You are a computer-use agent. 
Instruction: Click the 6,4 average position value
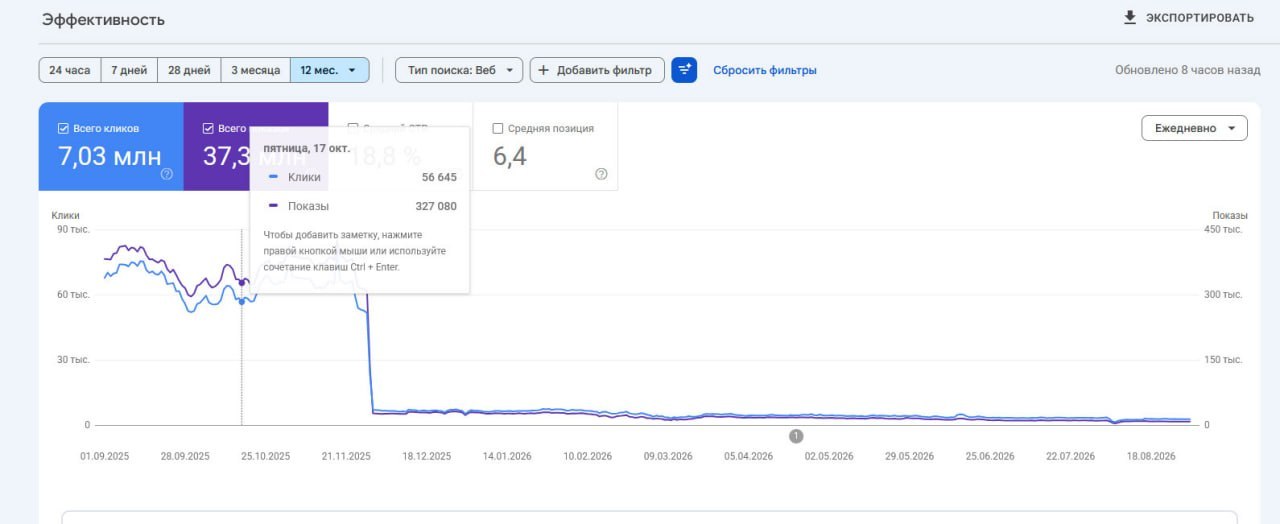[510, 156]
